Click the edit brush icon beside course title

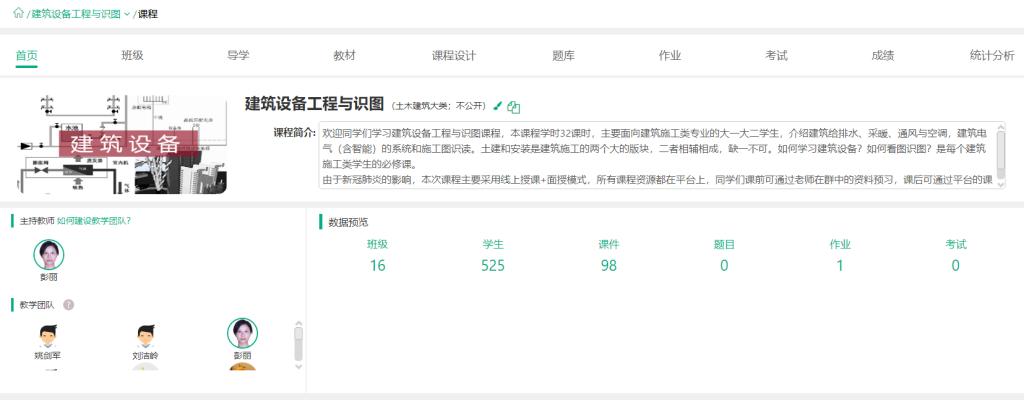[x=498, y=105]
